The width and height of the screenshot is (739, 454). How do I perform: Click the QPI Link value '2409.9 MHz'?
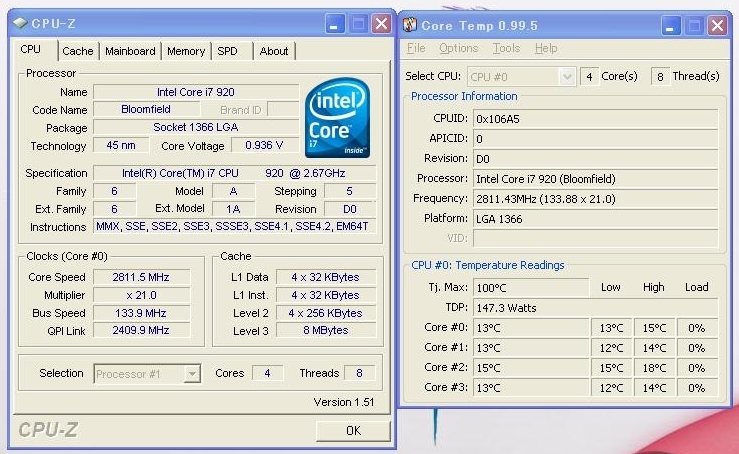pos(141,330)
